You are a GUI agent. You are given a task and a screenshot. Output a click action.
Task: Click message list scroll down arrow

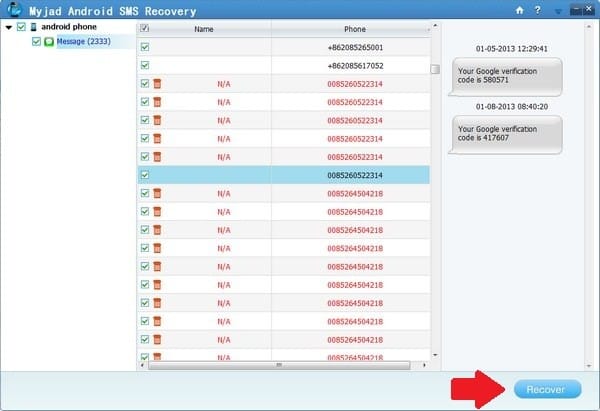pos(435,355)
